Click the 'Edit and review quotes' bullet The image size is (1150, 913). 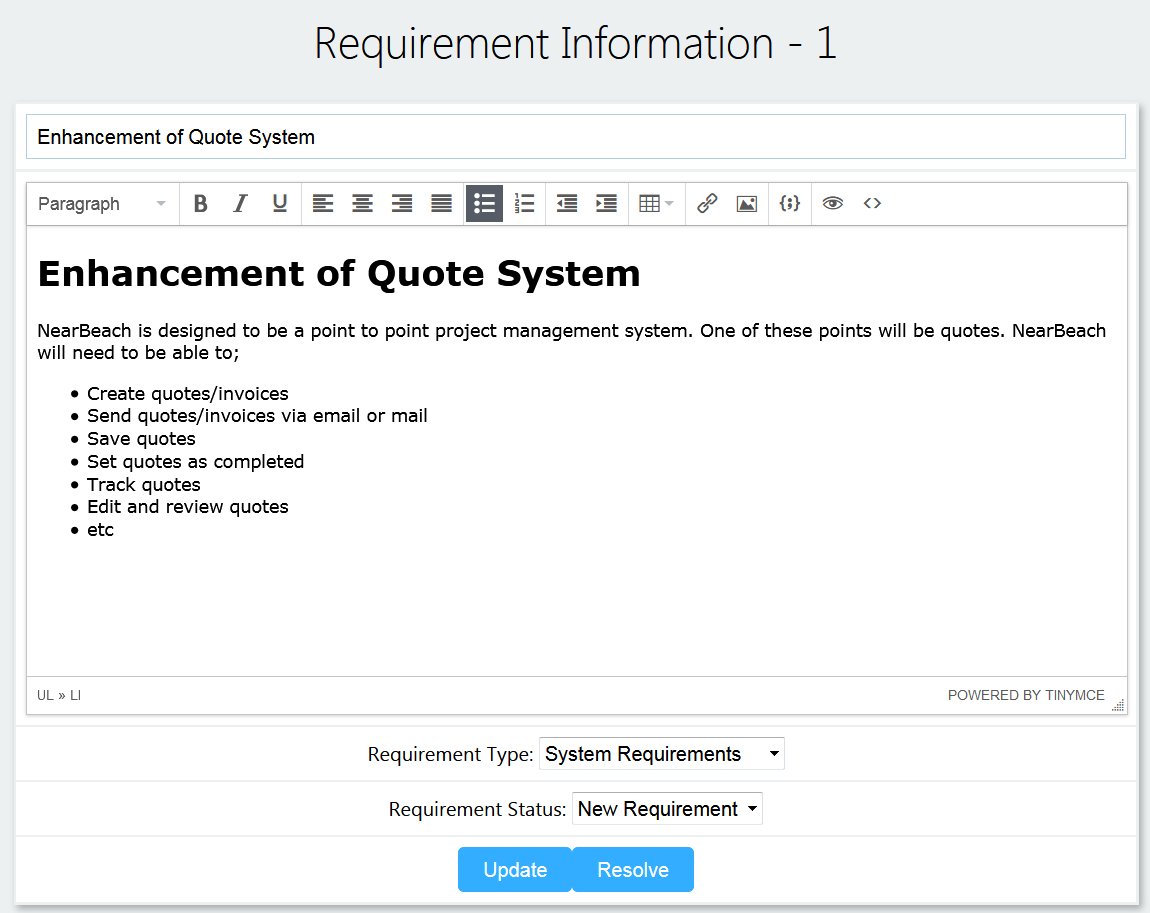tap(188, 507)
